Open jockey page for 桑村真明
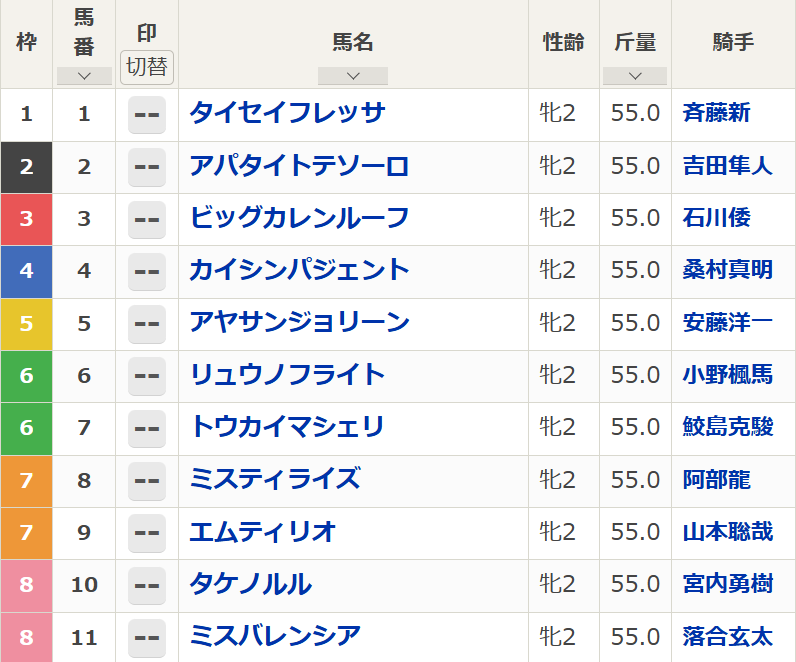The height and width of the screenshot is (662, 796). pos(727,270)
